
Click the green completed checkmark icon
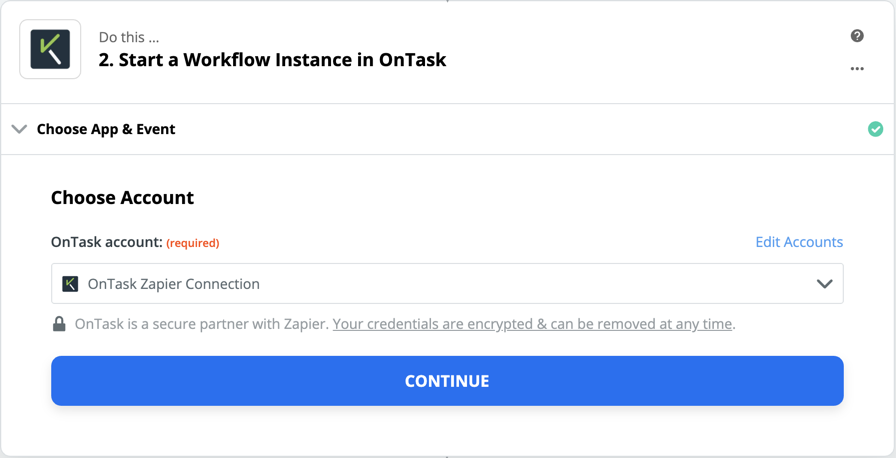pyautogui.click(x=875, y=130)
